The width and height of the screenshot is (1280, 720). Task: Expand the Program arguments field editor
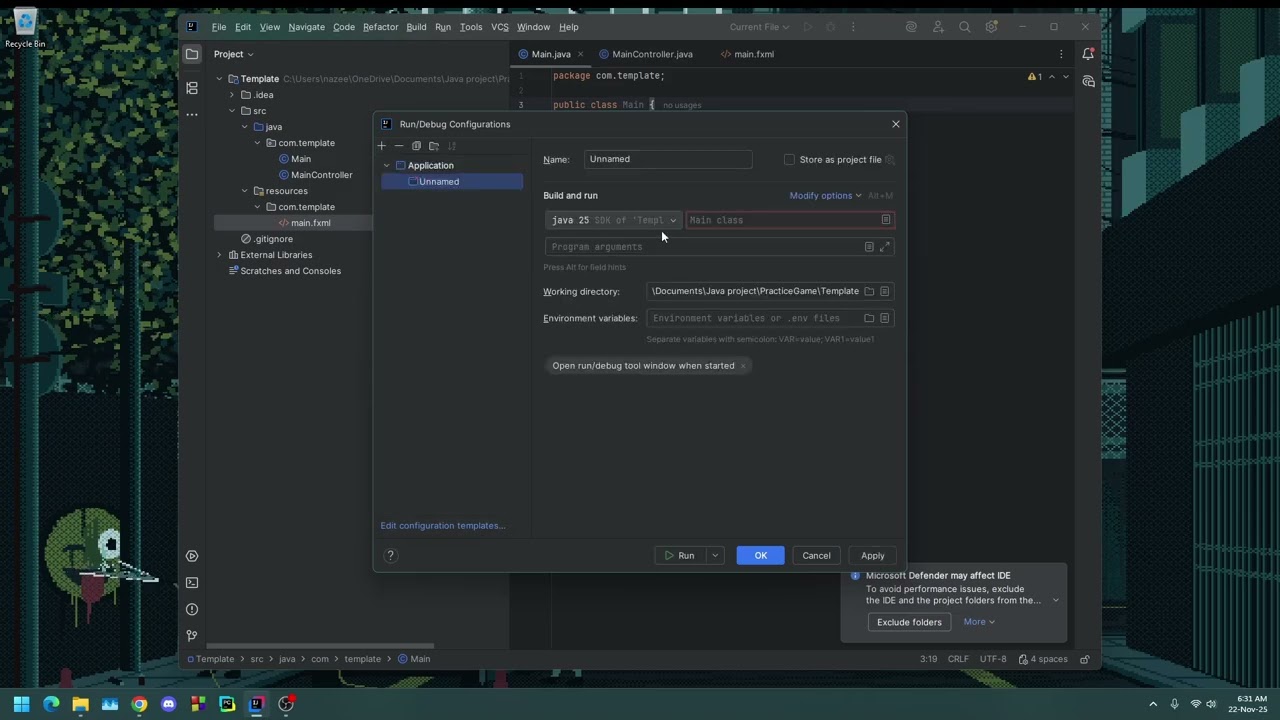[x=884, y=247]
